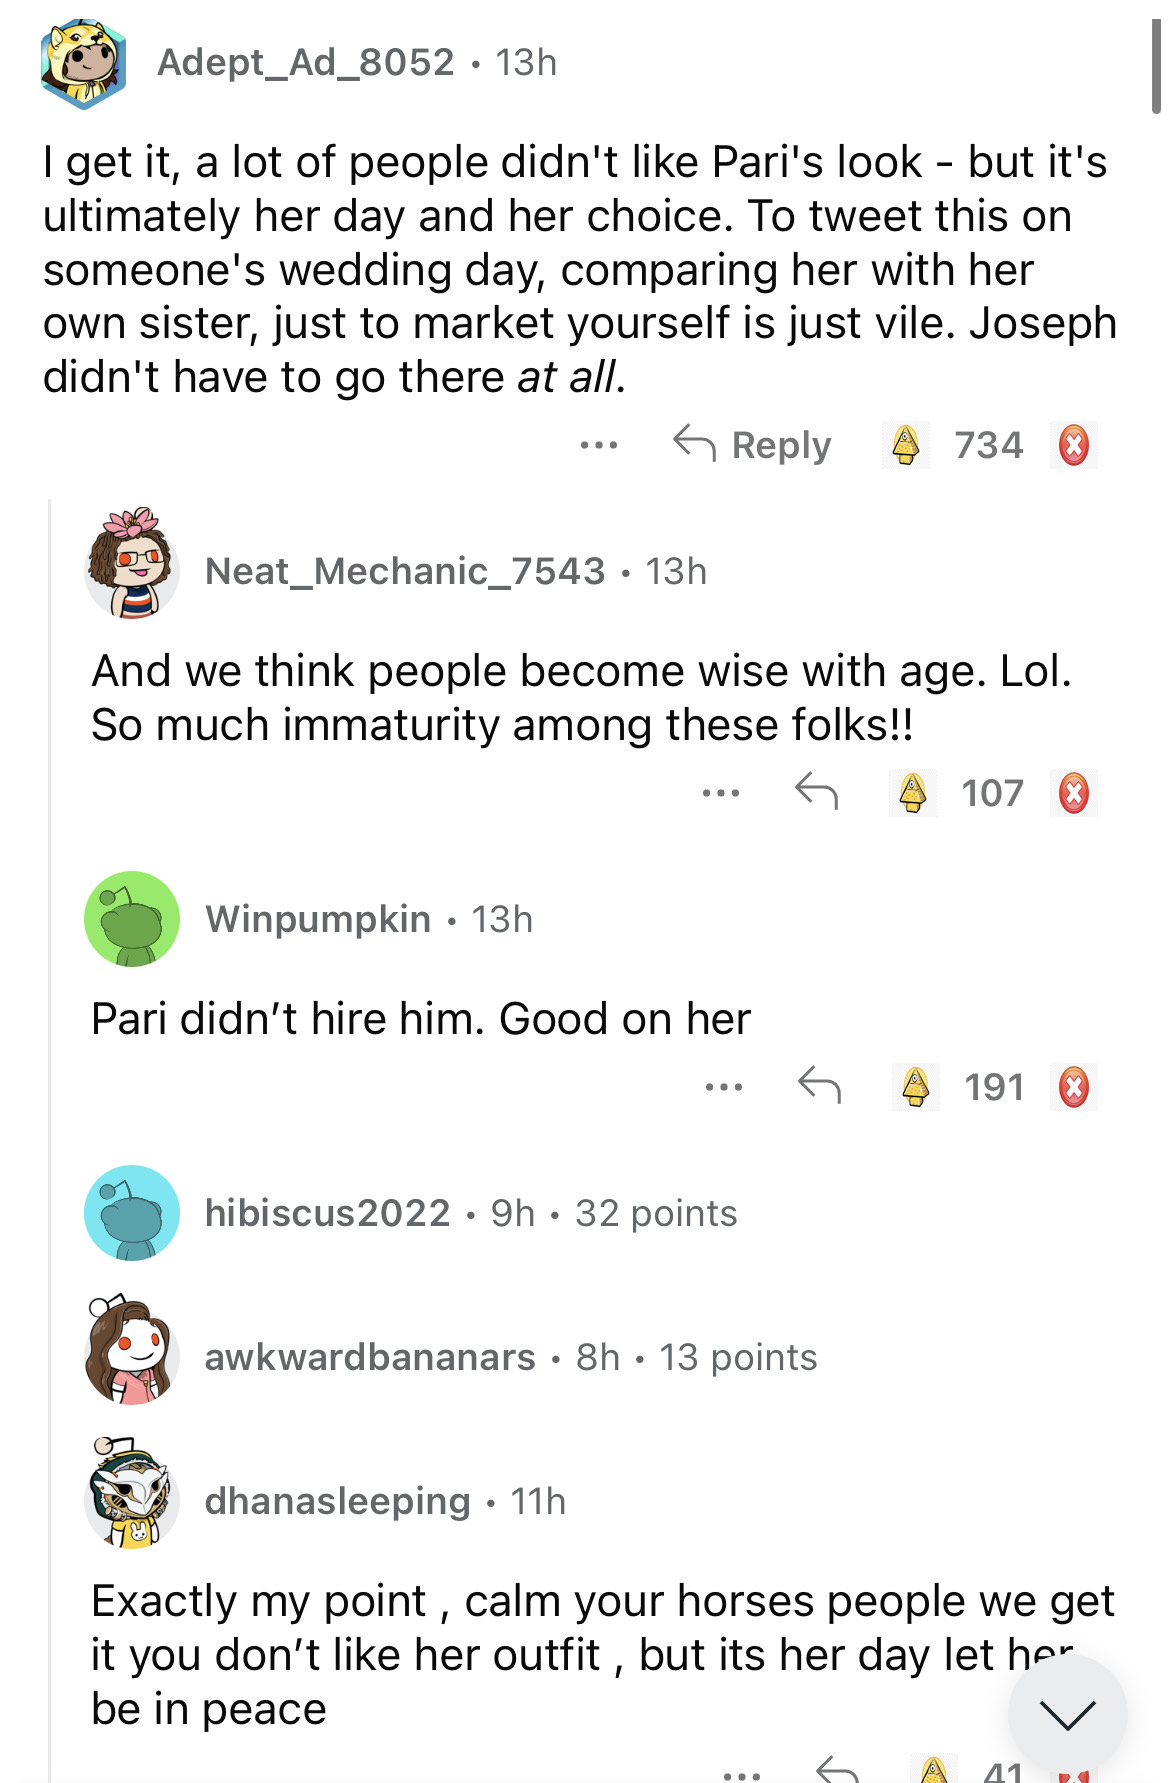Downvote Adept_Ad_8052's comment with 734 points
1170x1783 pixels.
click(x=1074, y=445)
